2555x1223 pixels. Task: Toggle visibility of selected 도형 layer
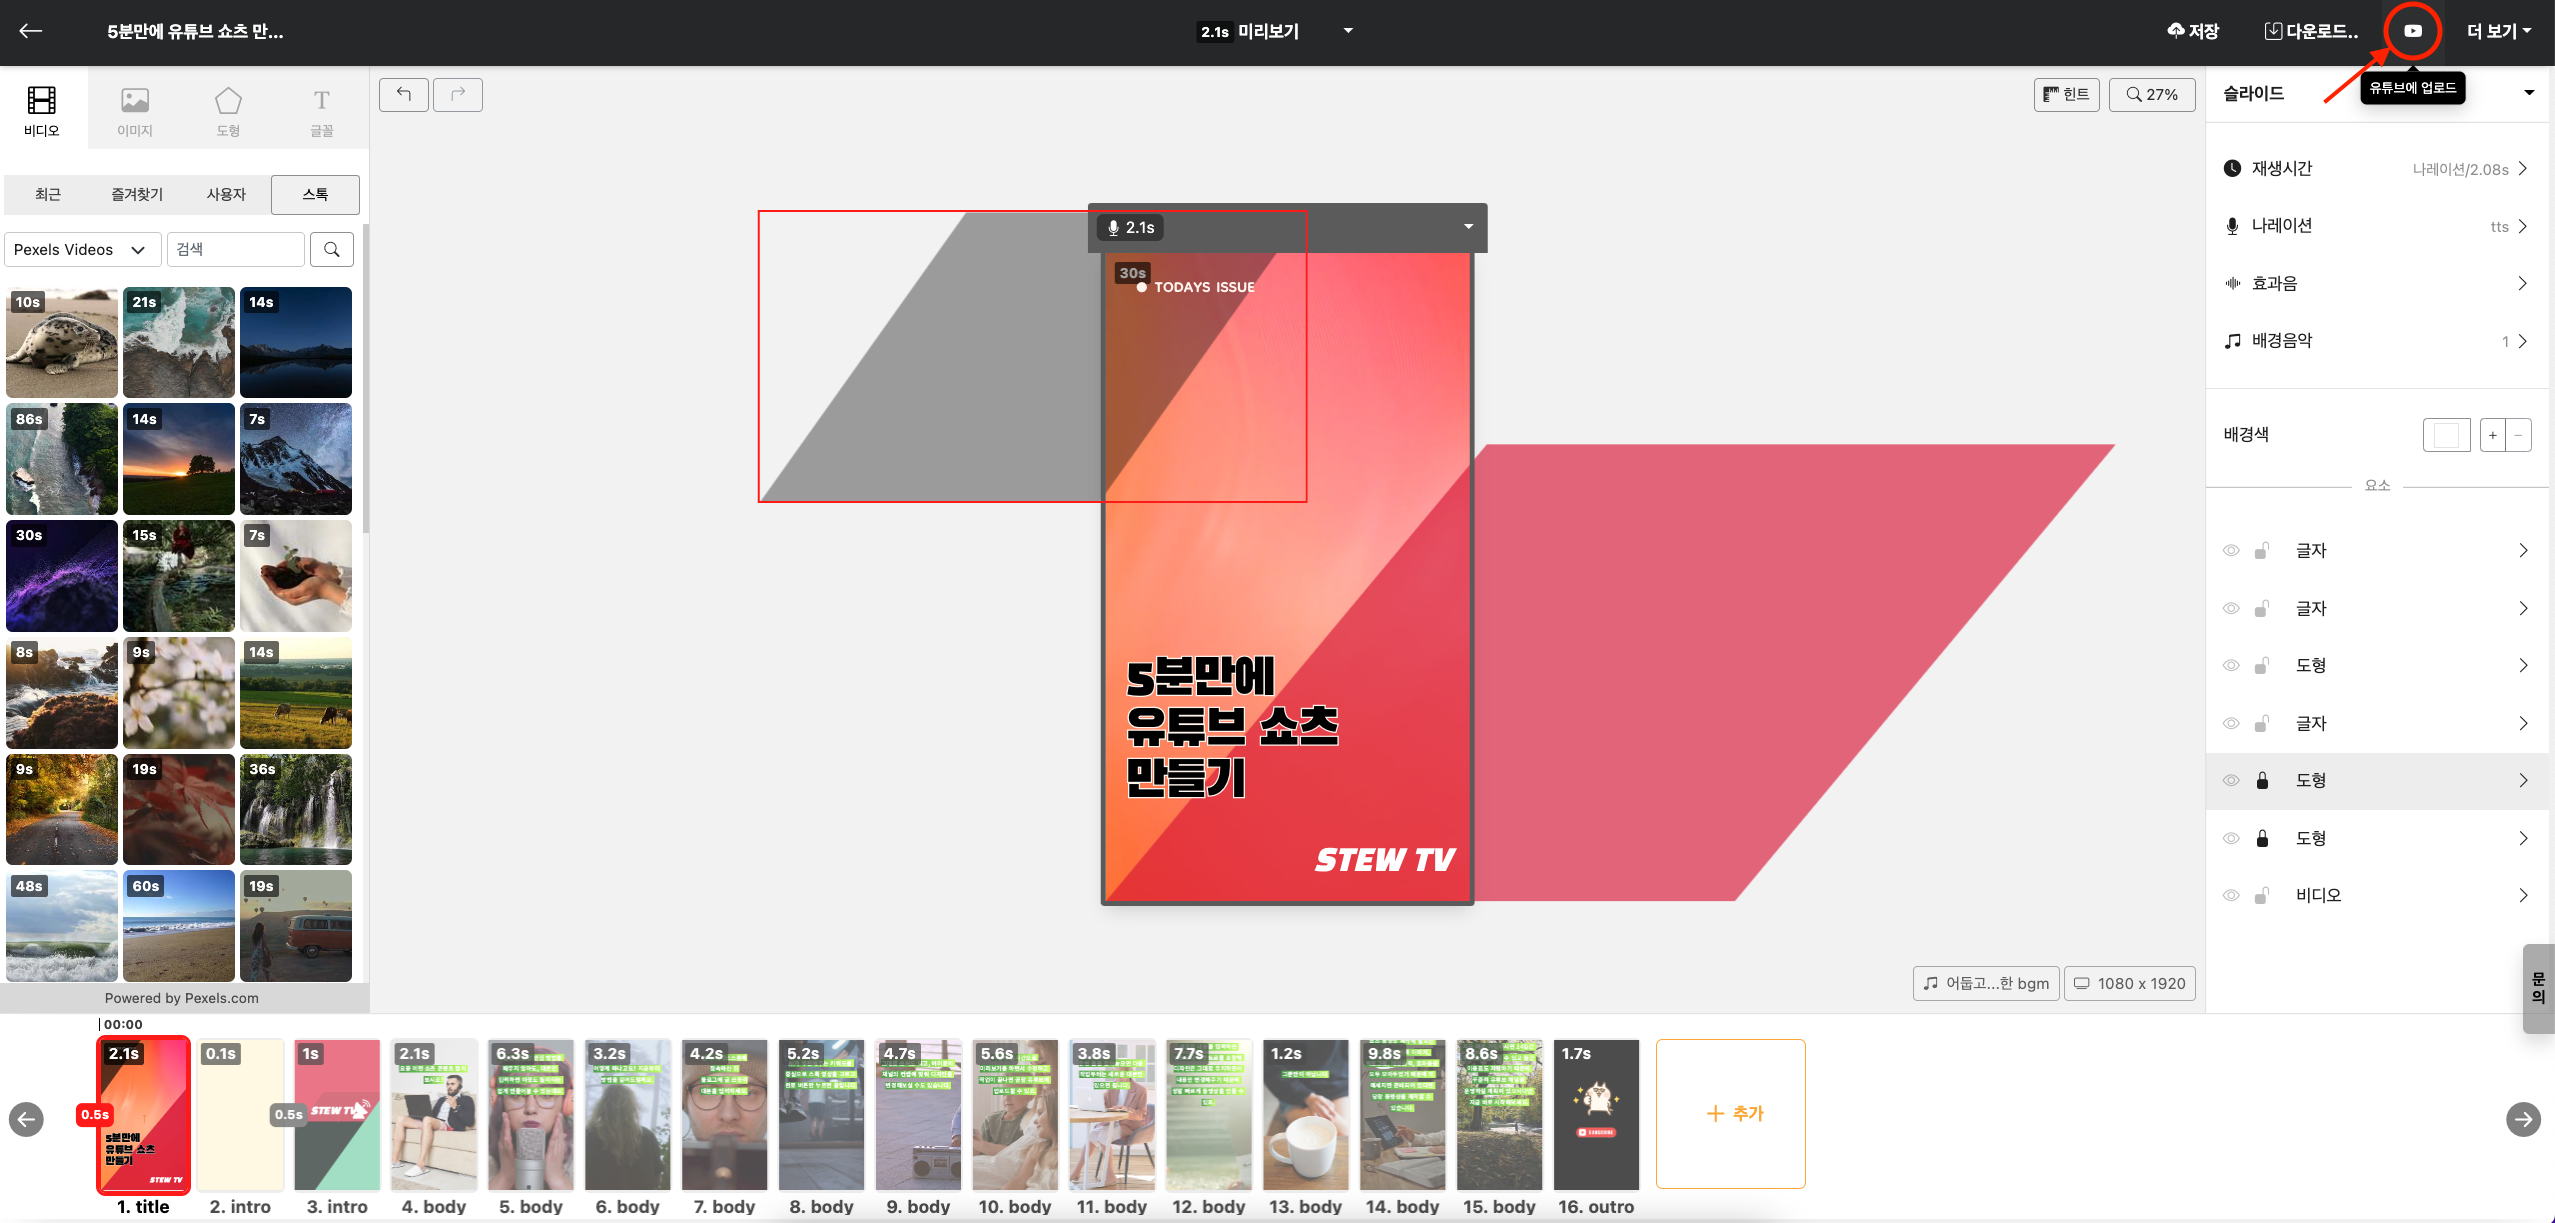2231,781
